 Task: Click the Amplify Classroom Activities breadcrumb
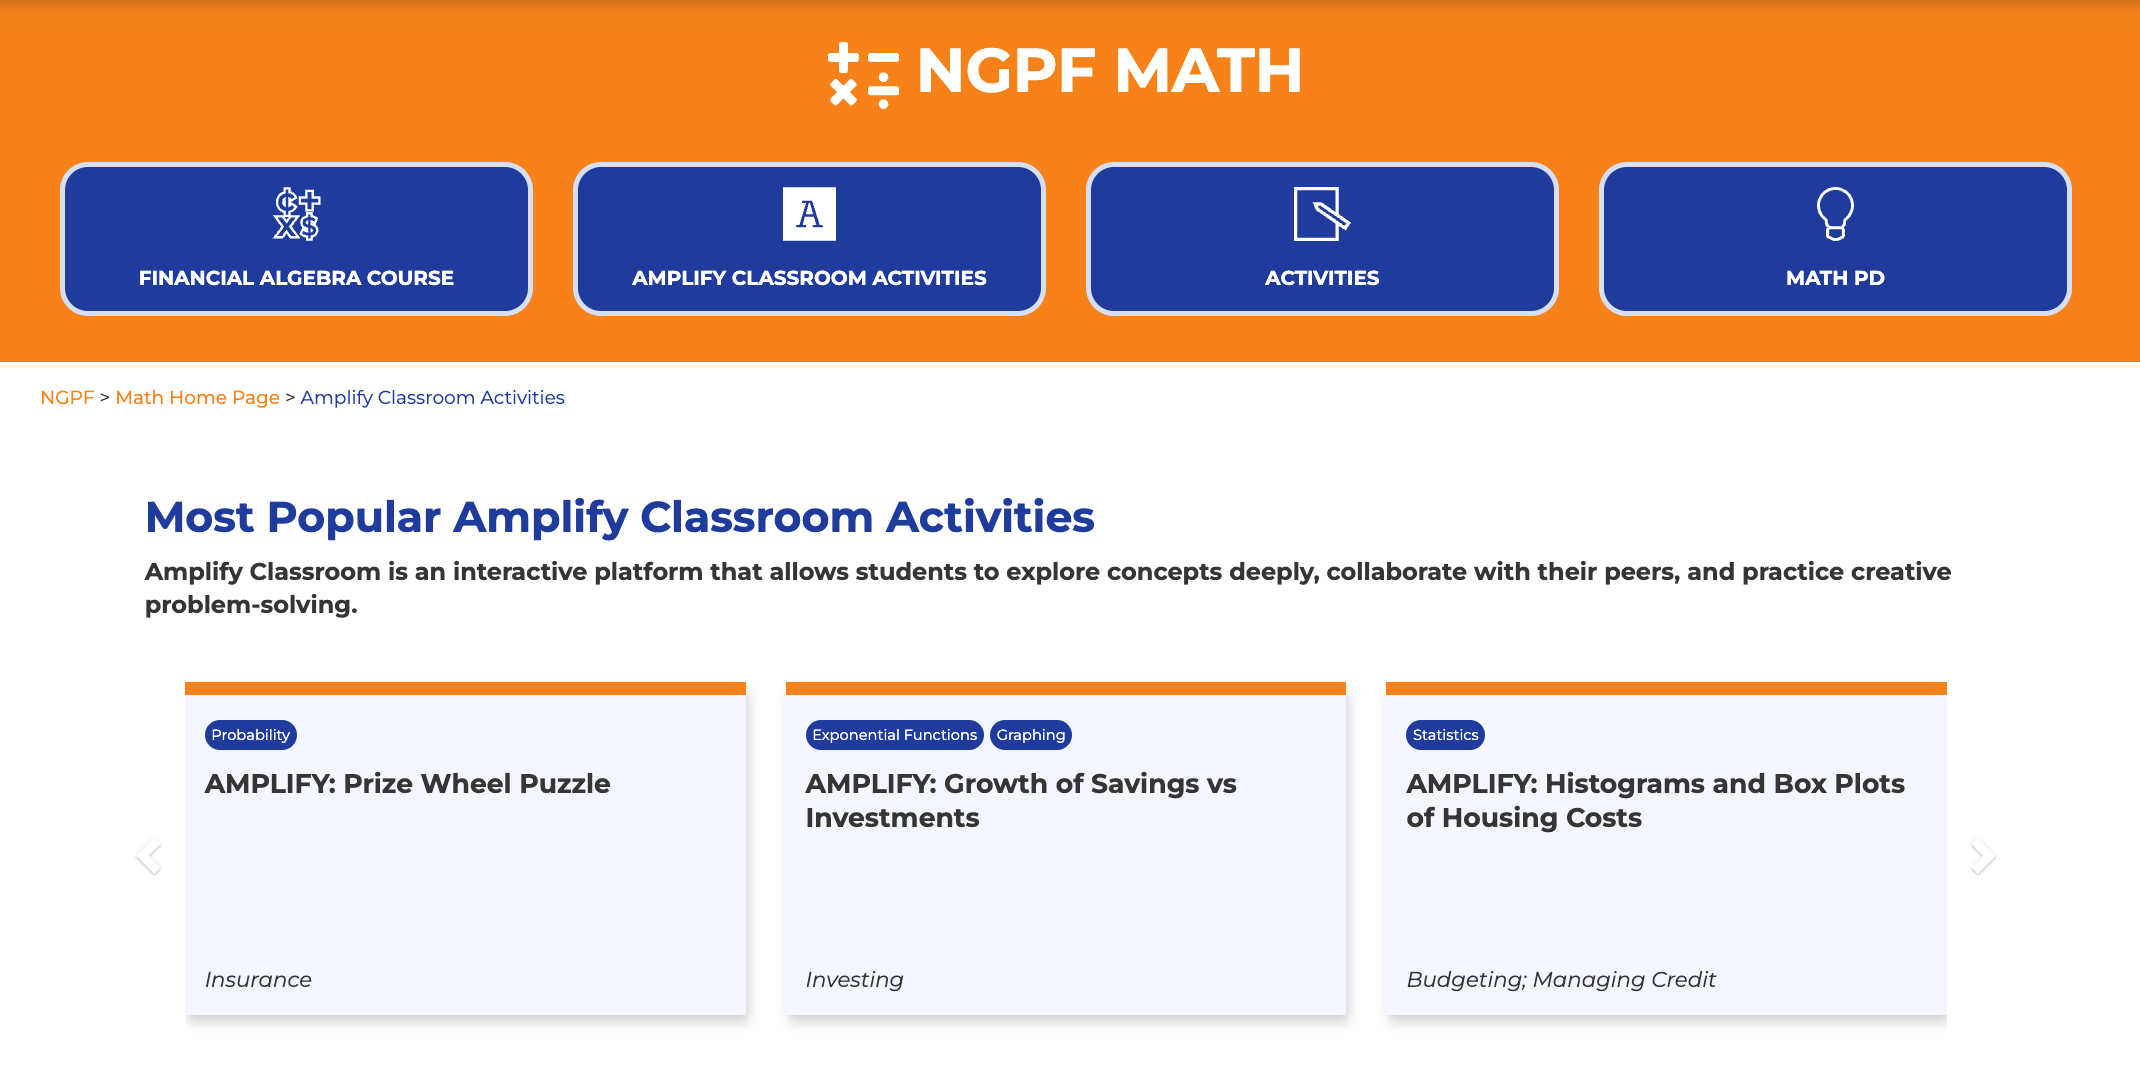point(432,397)
